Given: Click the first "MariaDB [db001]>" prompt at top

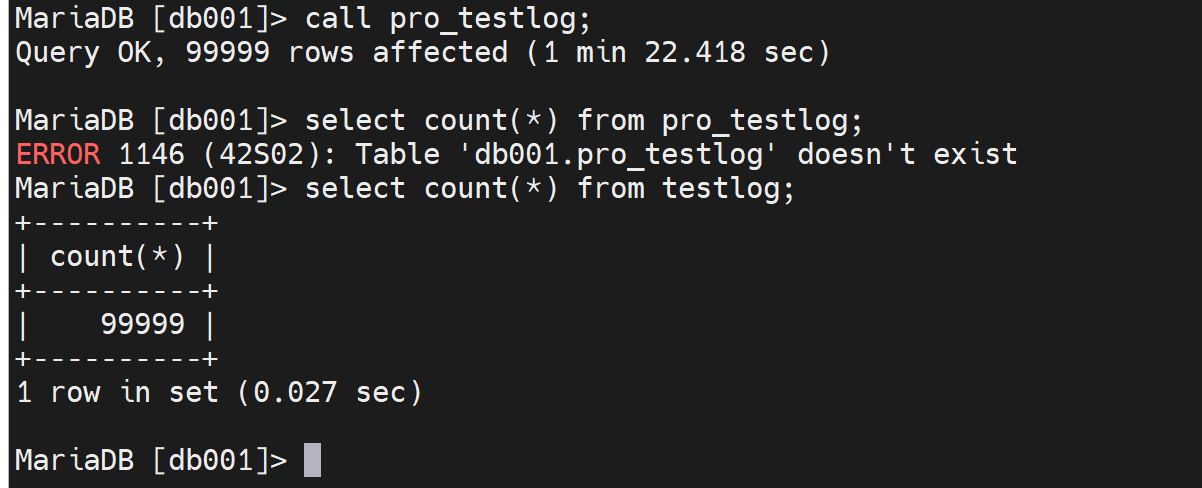Looking at the screenshot, I should pyautogui.click(x=151, y=18).
